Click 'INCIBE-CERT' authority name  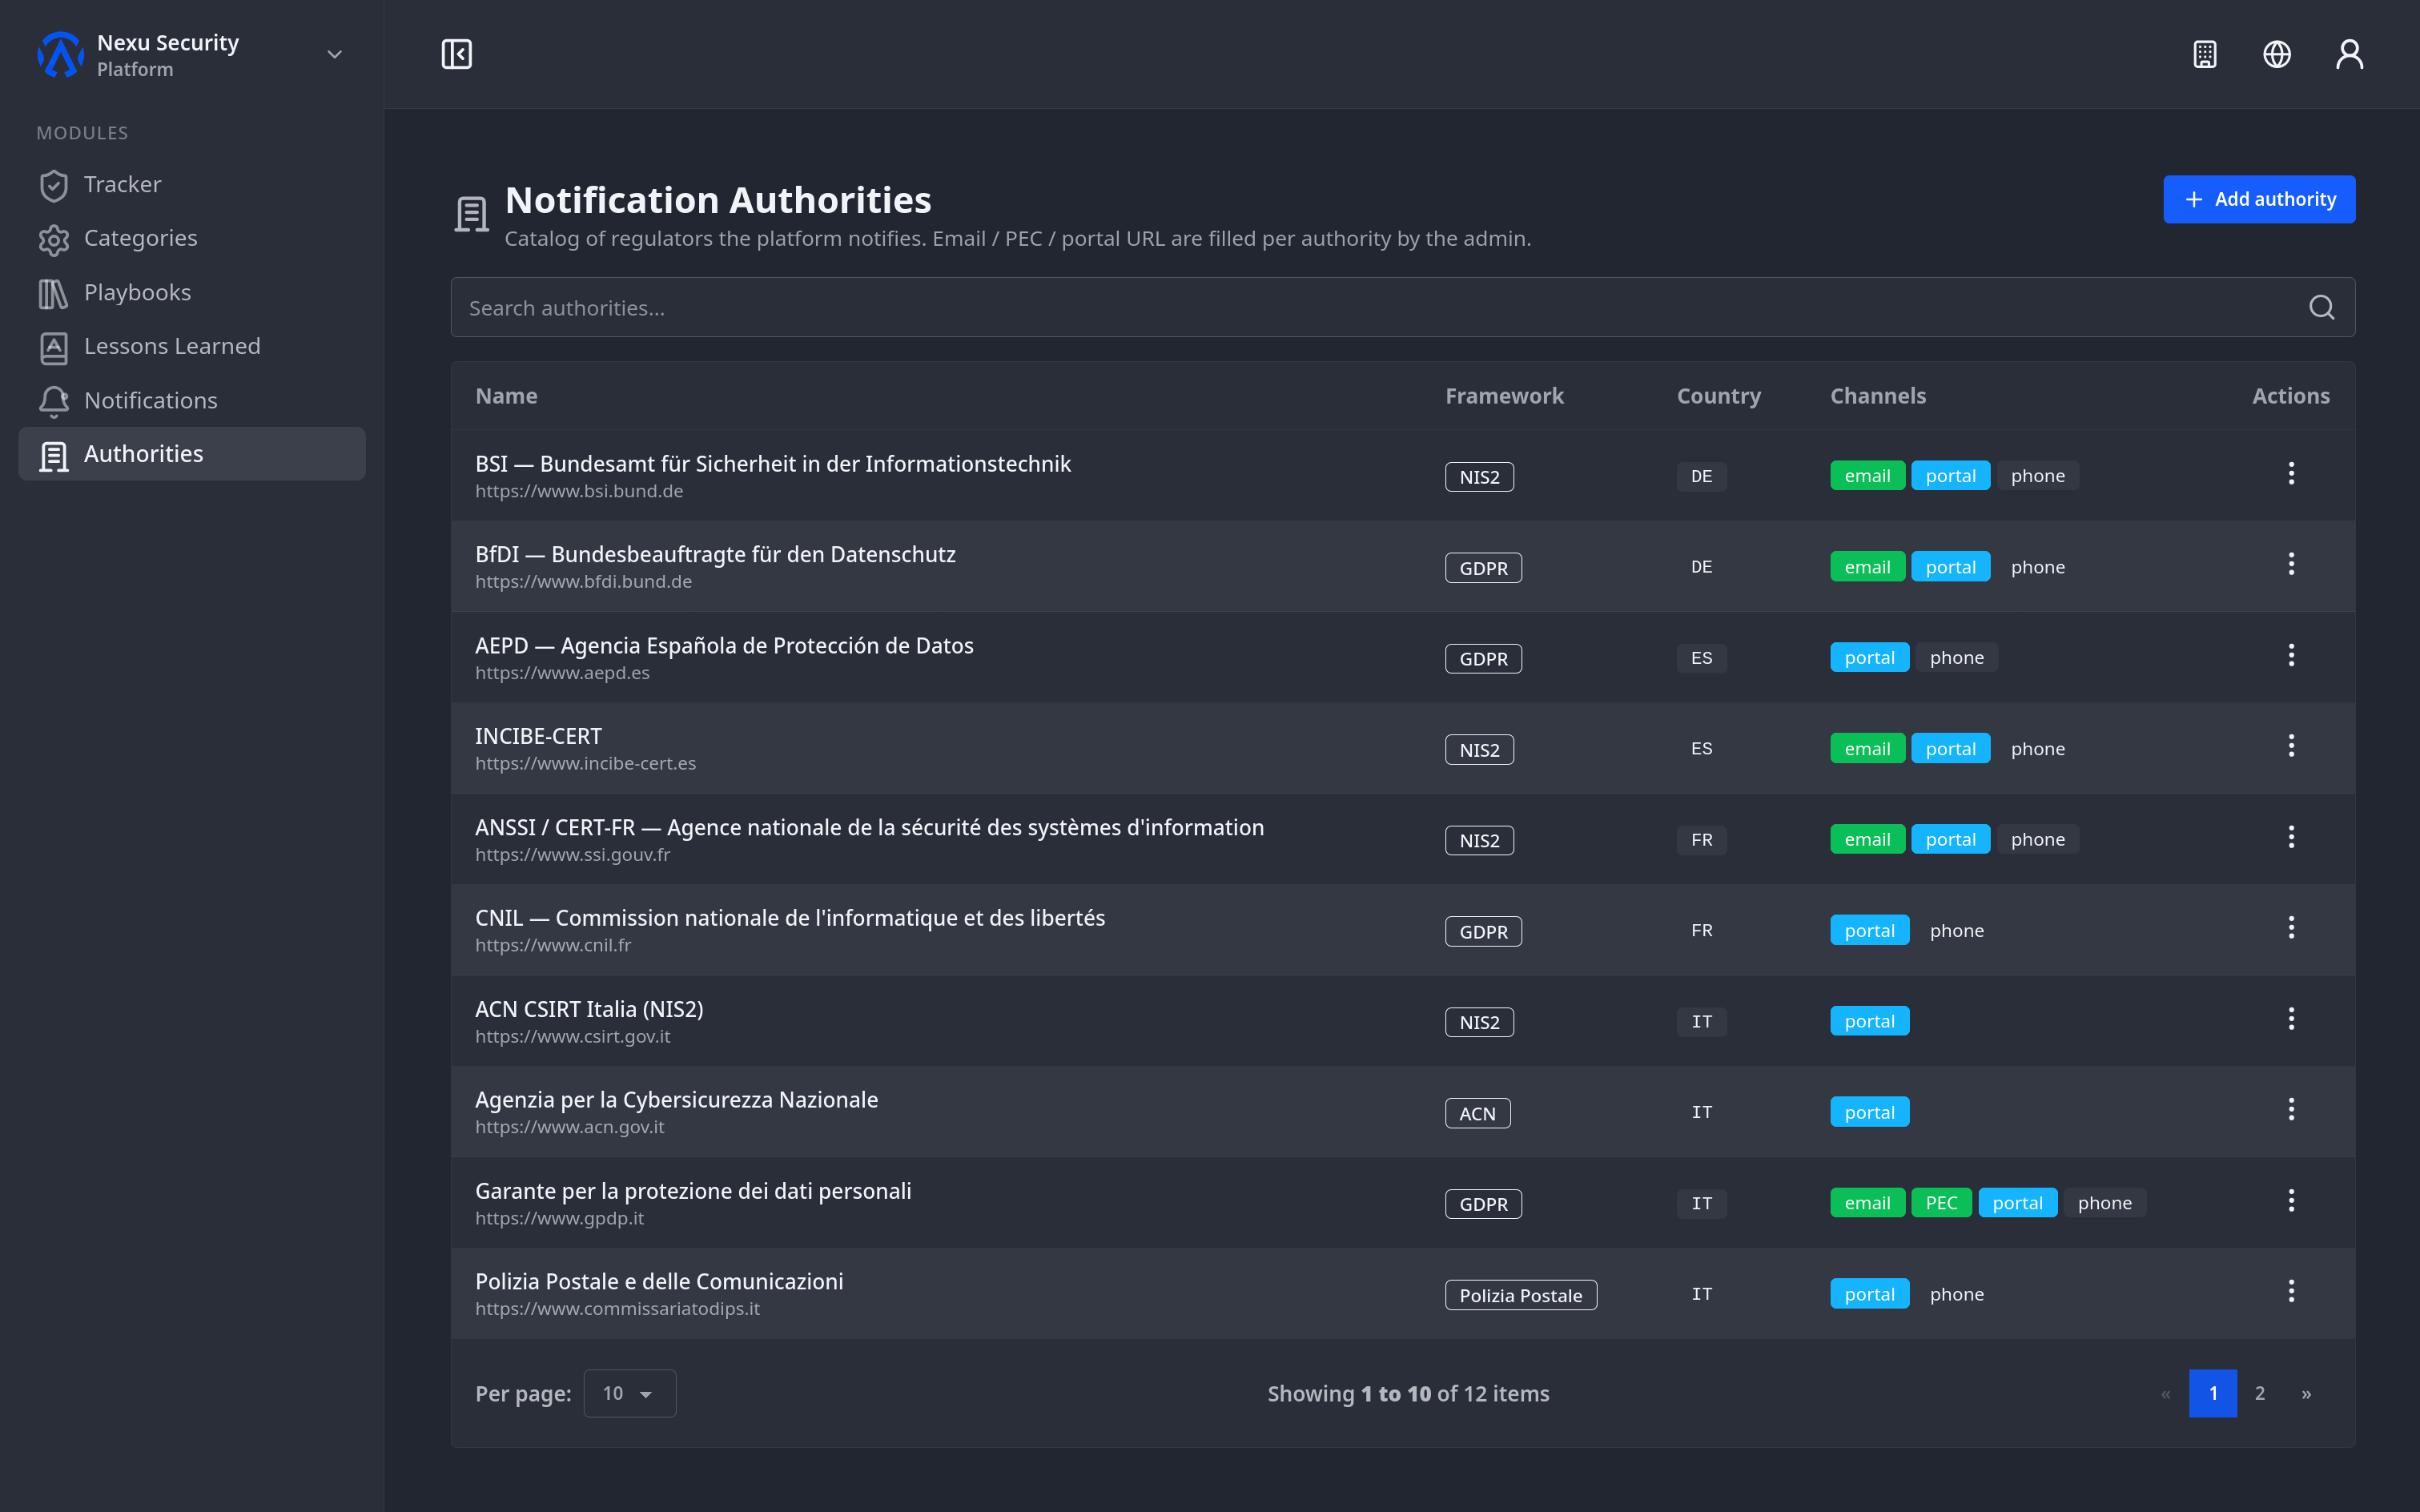pos(538,736)
